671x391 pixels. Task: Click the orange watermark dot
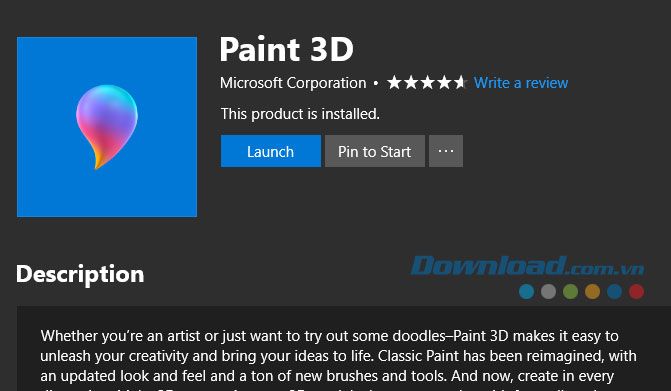click(592, 291)
